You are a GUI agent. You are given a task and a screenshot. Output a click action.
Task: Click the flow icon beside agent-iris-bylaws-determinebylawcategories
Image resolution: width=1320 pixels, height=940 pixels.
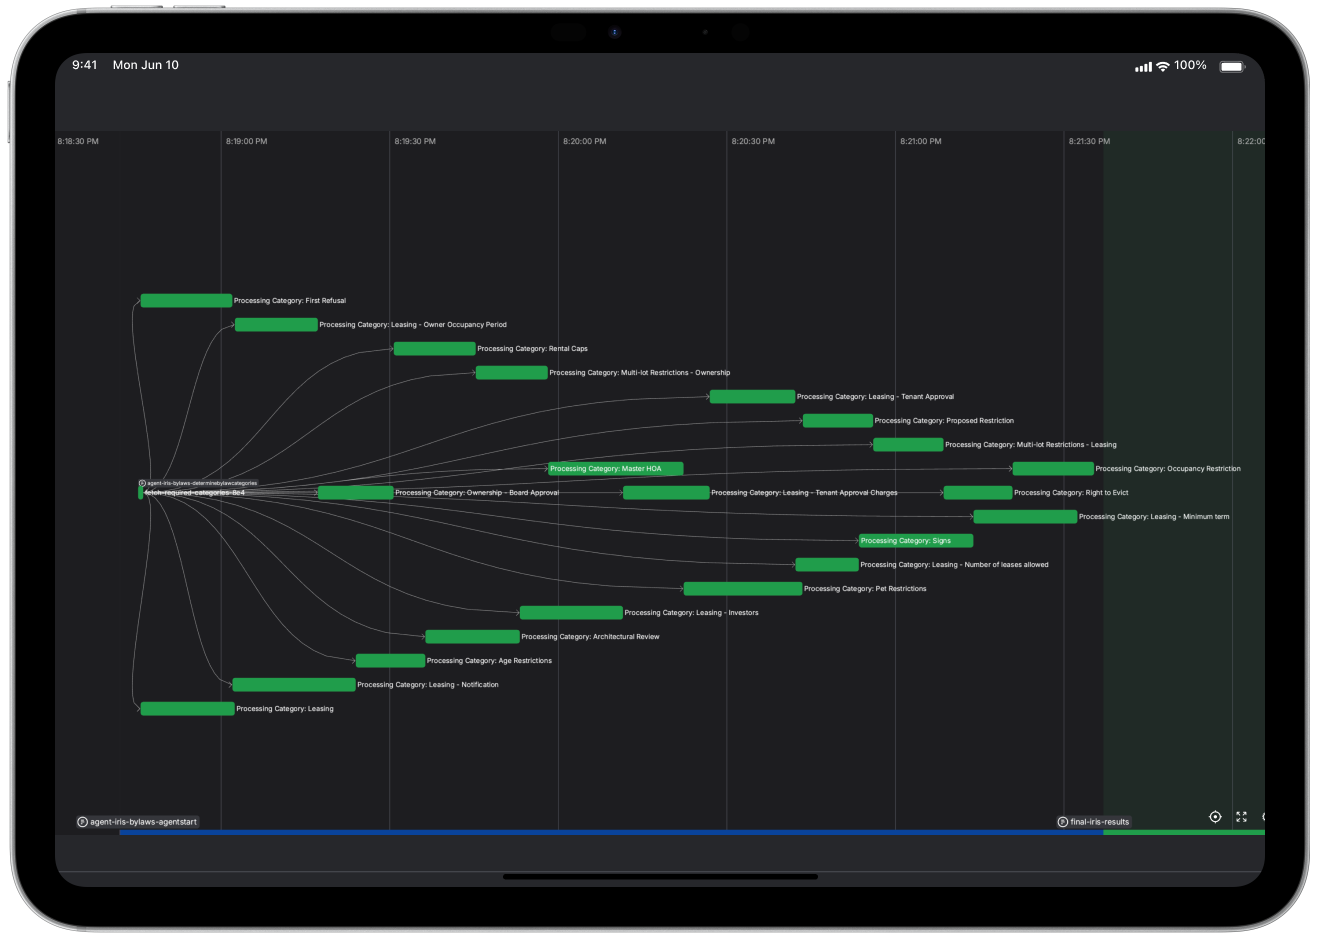pos(142,483)
